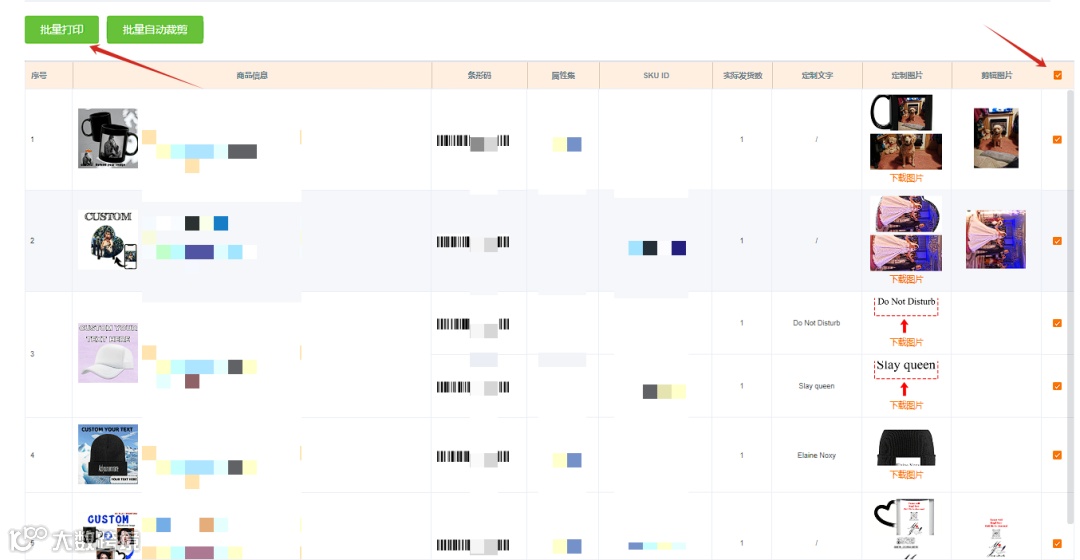1080x560 pixels.
Task: Click the 属性集 column header
Action: coord(563,75)
